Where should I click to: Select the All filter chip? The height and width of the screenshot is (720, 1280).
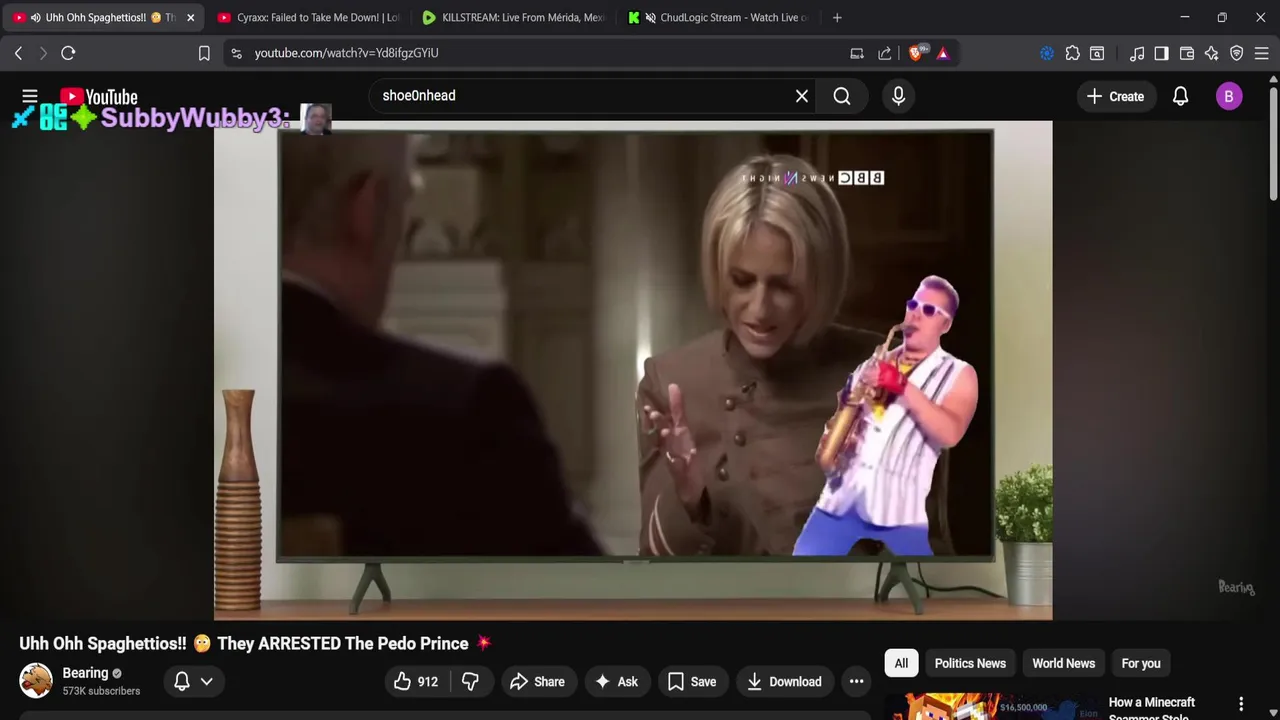pos(901,663)
